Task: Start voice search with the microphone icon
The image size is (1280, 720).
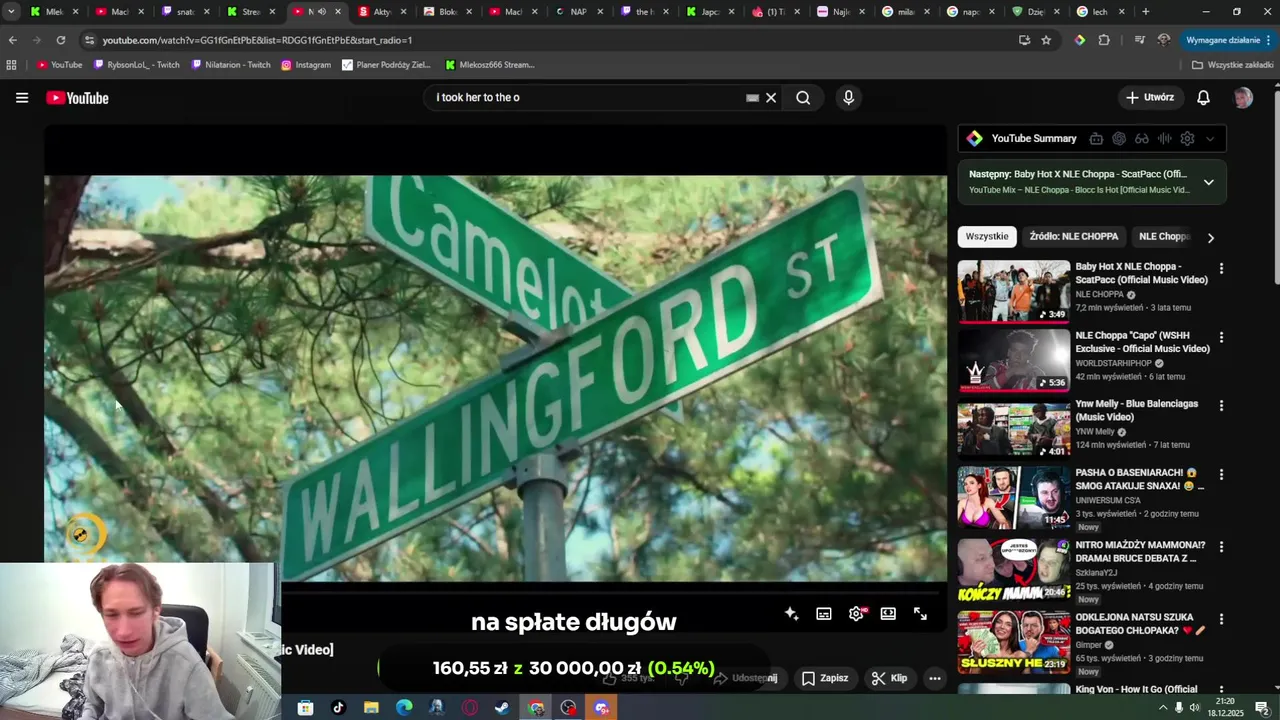Action: pyautogui.click(x=848, y=98)
